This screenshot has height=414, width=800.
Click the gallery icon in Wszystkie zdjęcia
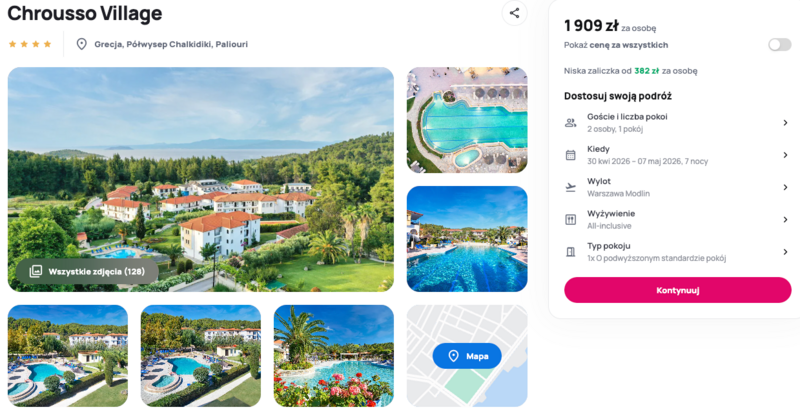36,272
